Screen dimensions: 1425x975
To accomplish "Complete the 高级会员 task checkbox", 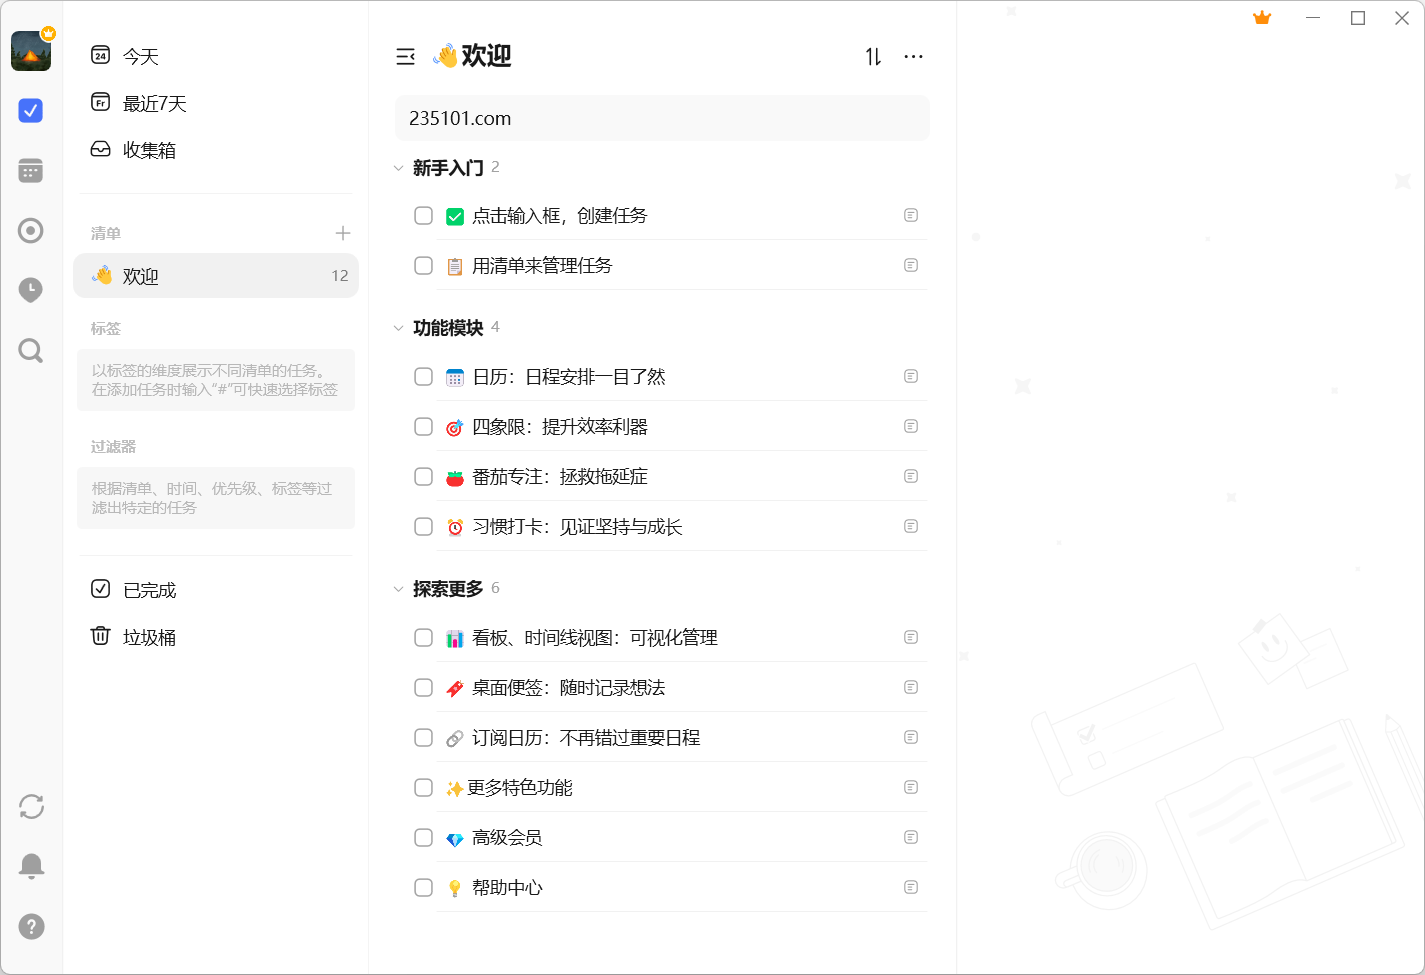I will [423, 837].
